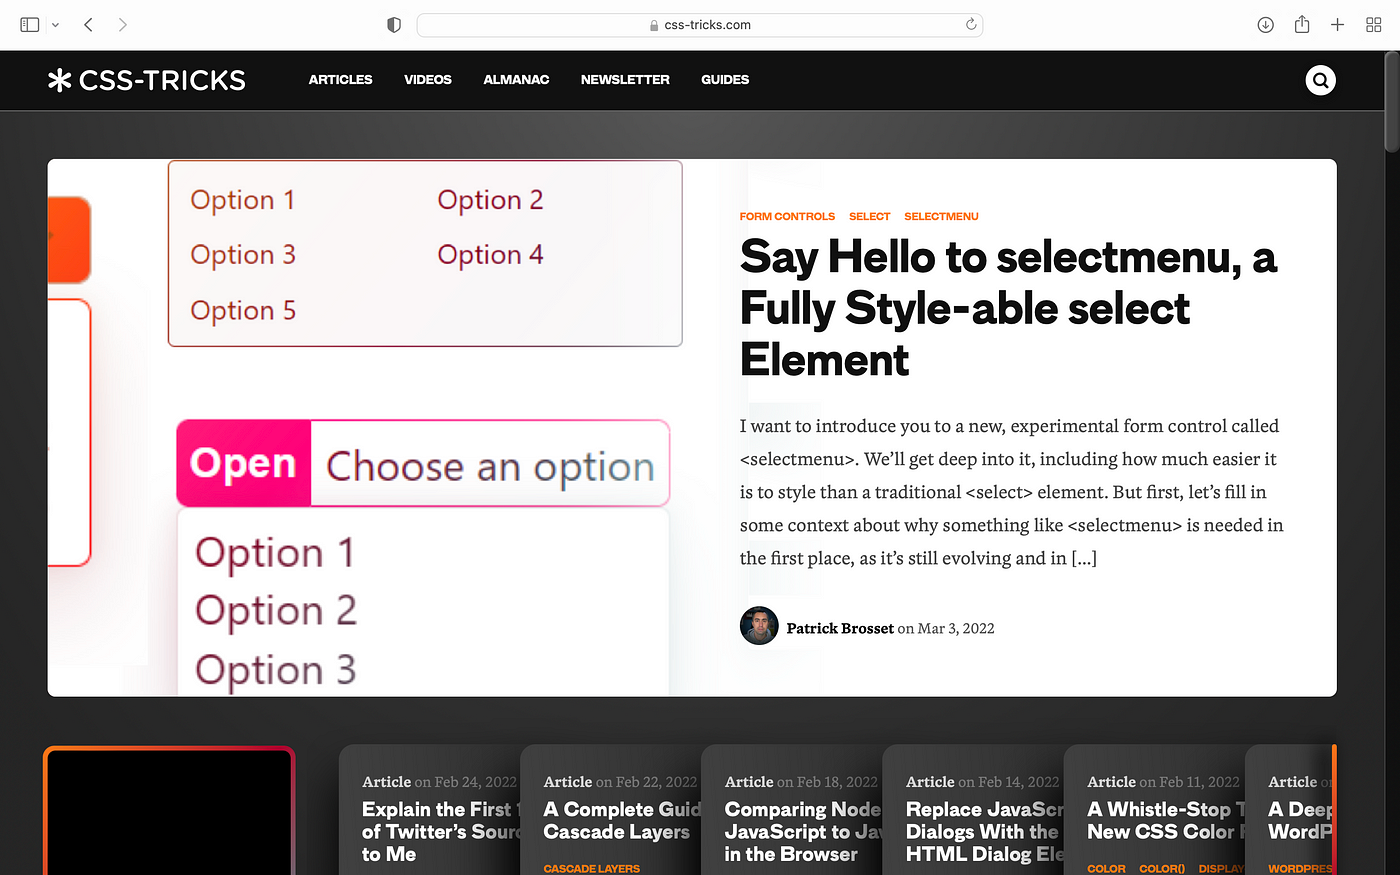Viewport: 1400px width, 875px height.
Task: Click the featured article excerpt paragraph
Action: tap(1011, 492)
